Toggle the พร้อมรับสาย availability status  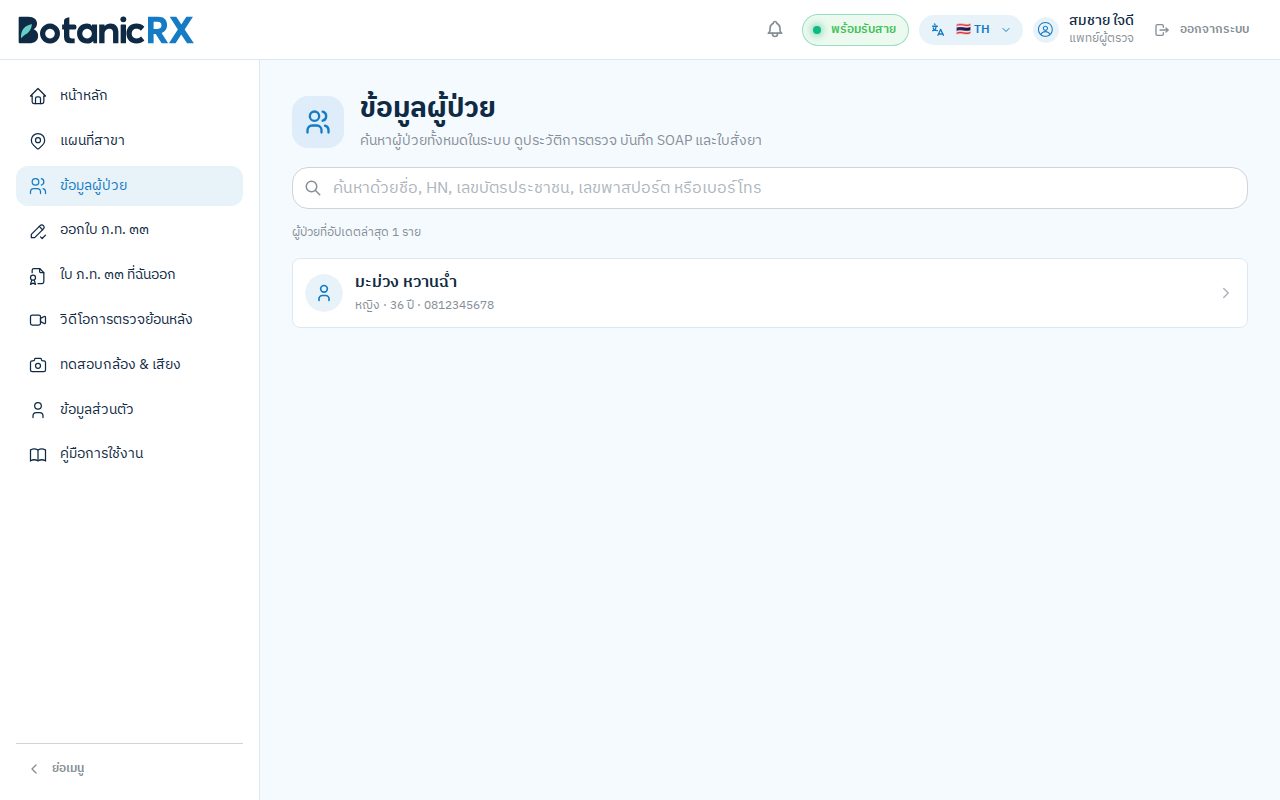(x=855, y=30)
